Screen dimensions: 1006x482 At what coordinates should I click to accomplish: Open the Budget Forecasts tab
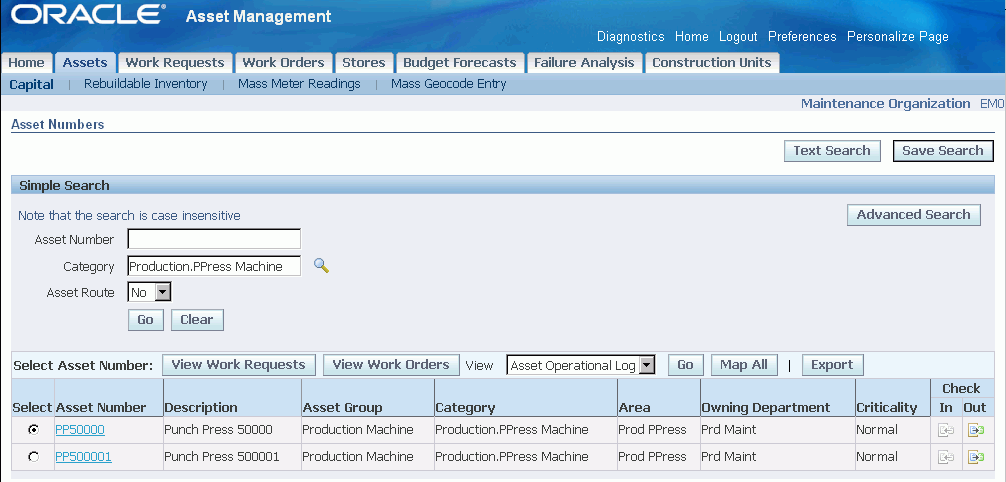[459, 63]
